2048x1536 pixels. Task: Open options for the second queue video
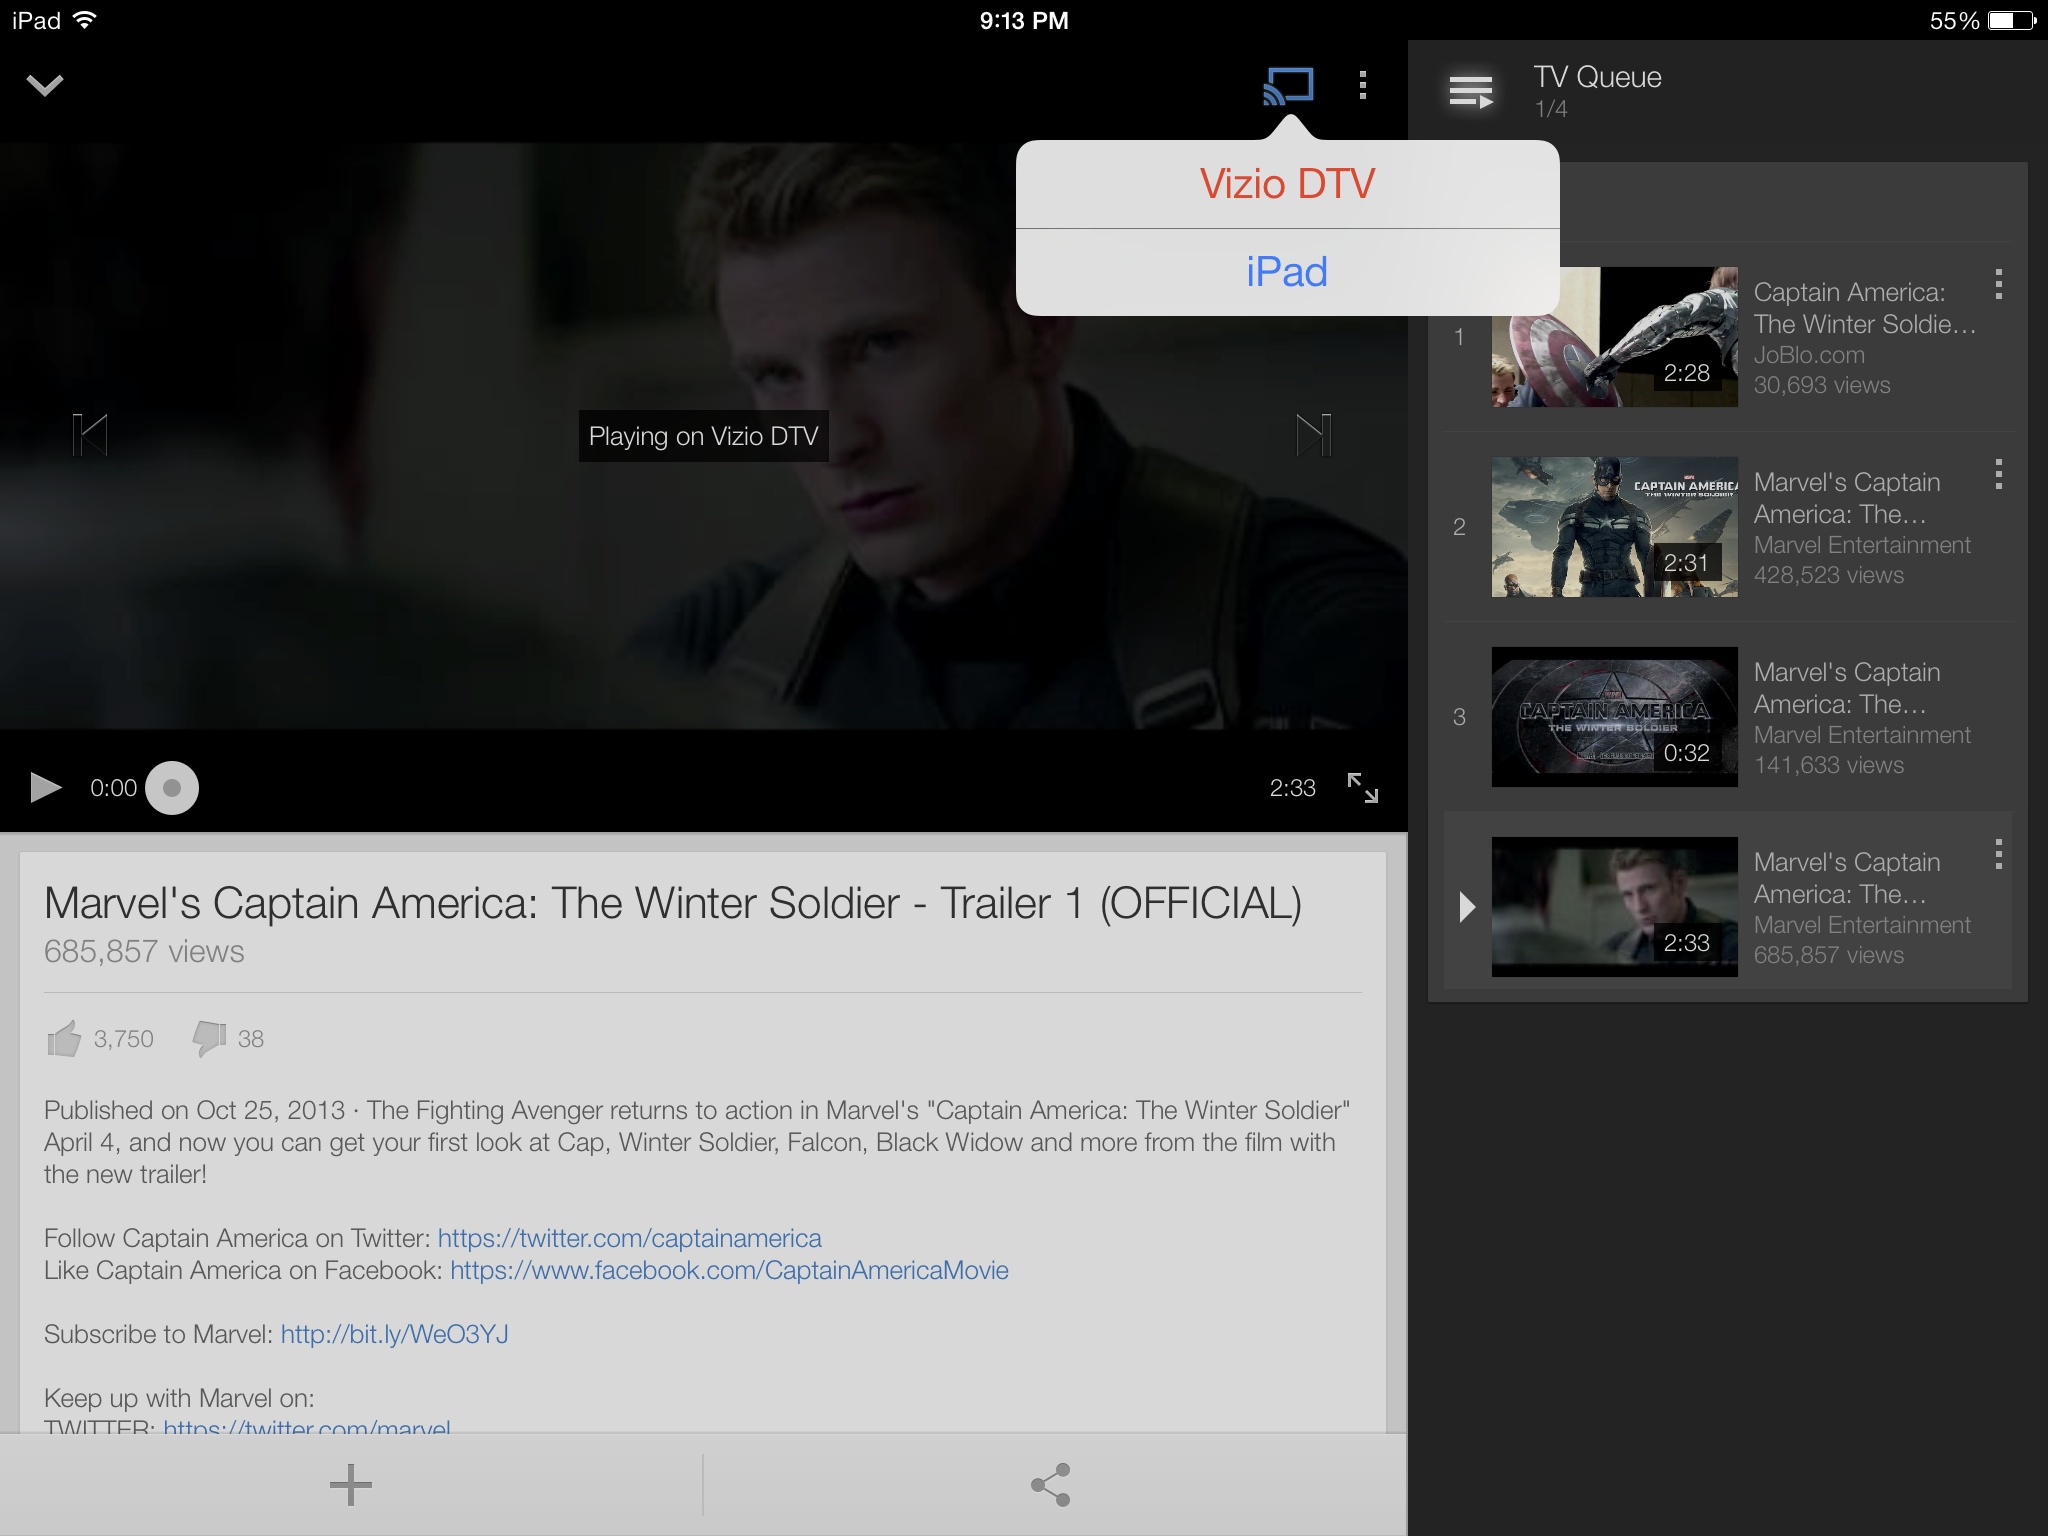(1998, 474)
